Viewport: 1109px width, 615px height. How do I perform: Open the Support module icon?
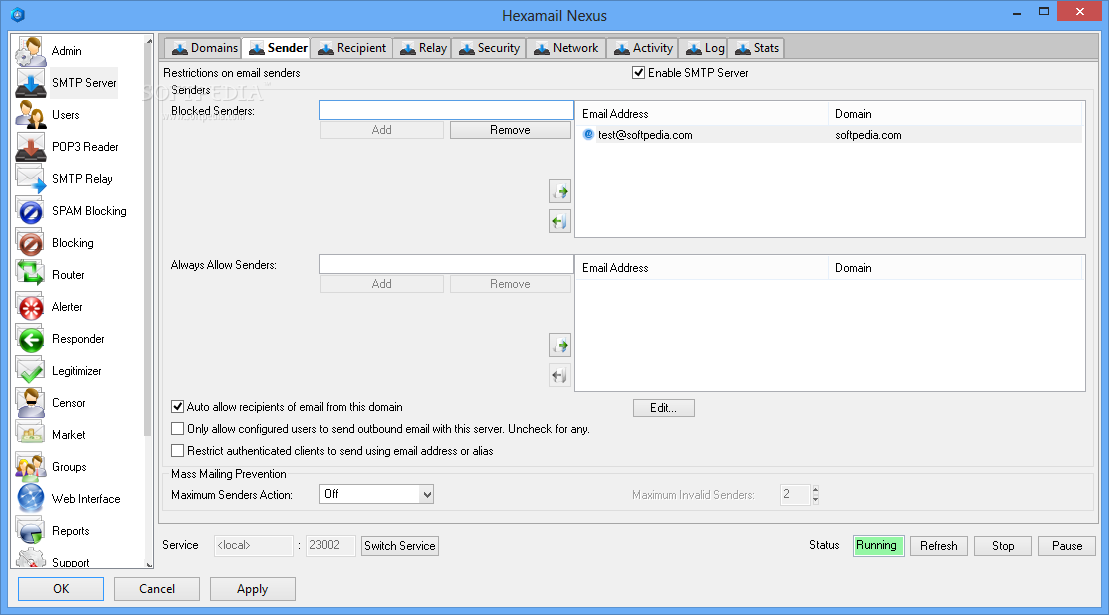point(30,558)
